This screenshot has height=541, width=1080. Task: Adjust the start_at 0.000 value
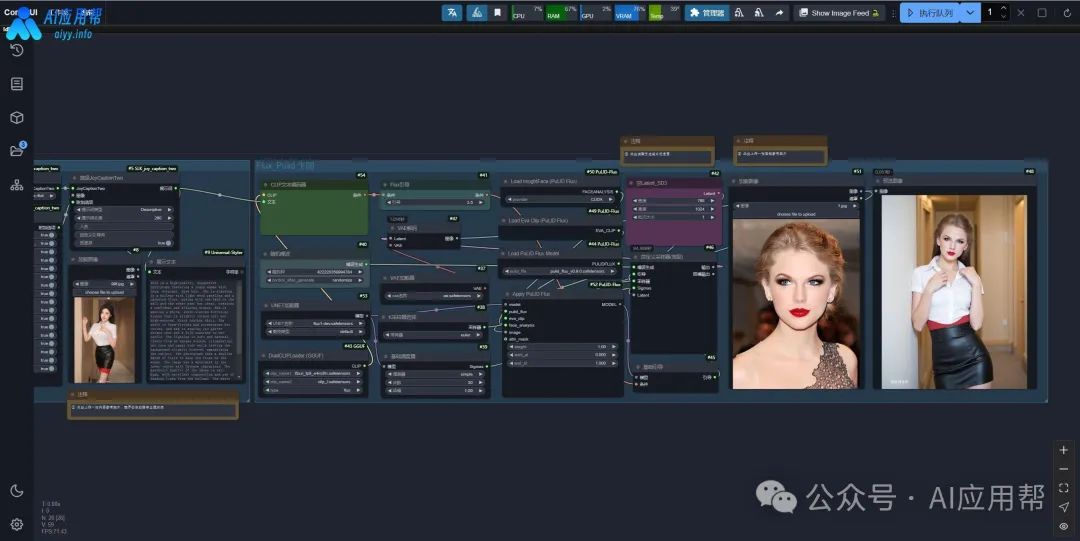[561, 355]
